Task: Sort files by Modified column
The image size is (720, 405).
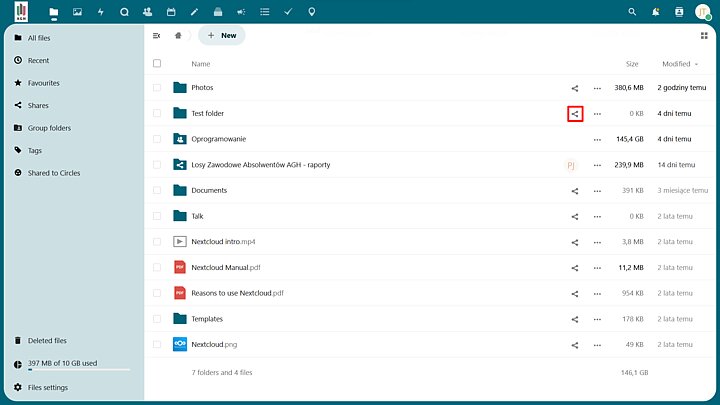Action: click(x=677, y=64)
